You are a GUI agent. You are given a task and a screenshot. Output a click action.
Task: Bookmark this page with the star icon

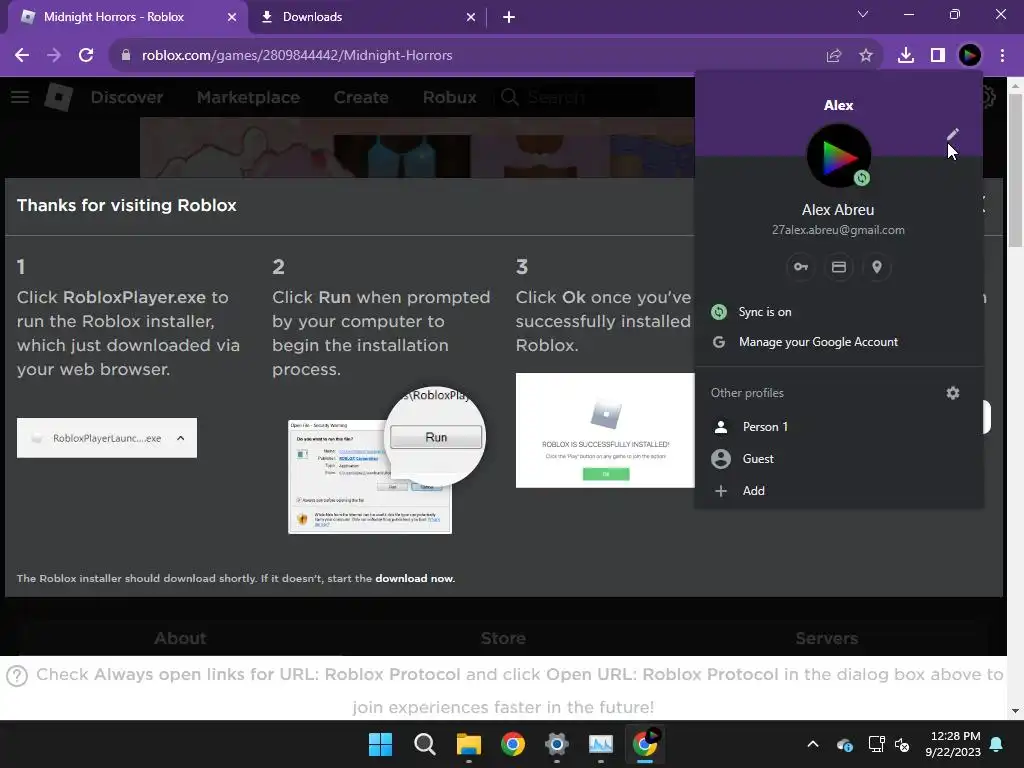coord(866,56)
